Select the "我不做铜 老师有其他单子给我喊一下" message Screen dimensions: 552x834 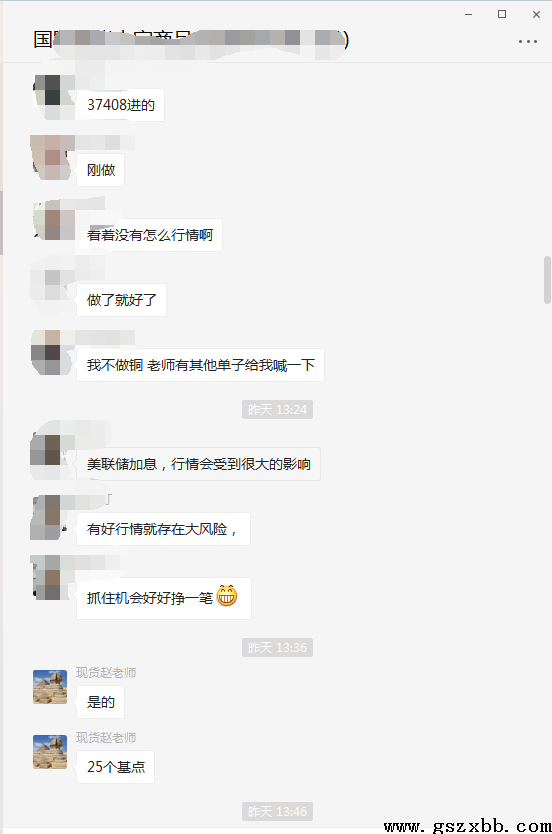pos(200,365)
